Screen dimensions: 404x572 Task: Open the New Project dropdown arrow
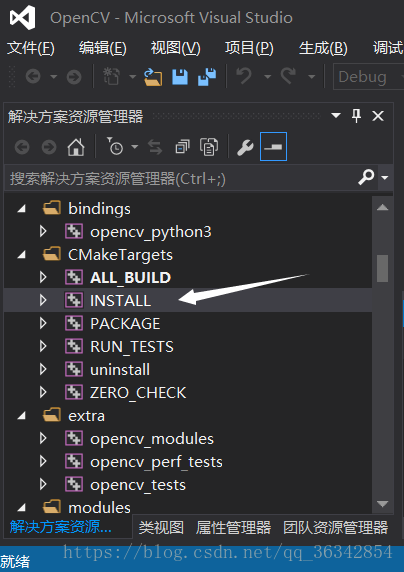(x=133, y=77)
